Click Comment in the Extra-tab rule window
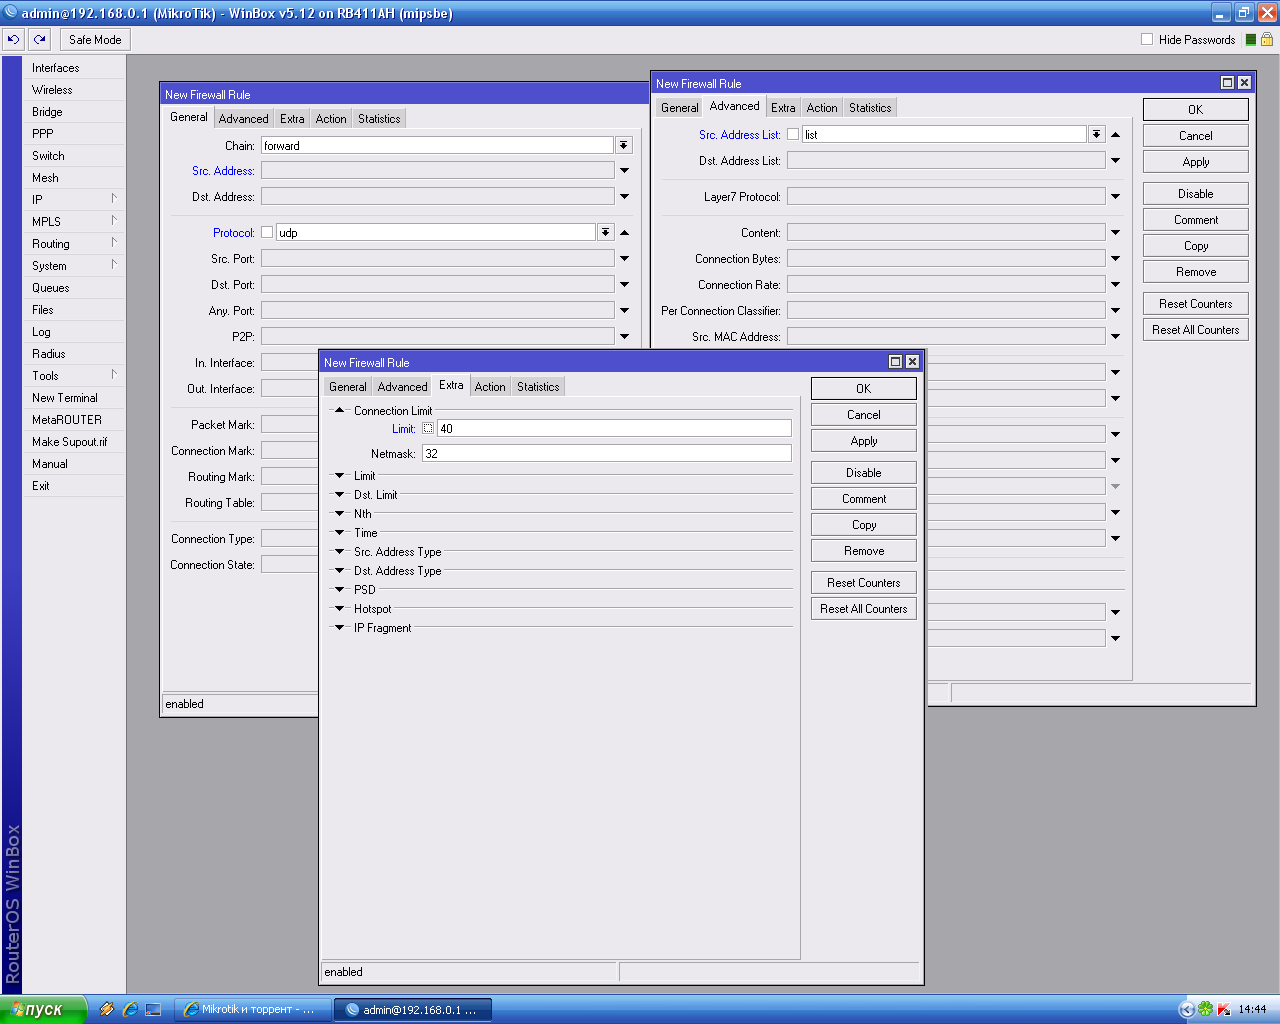 coord(864,499)
